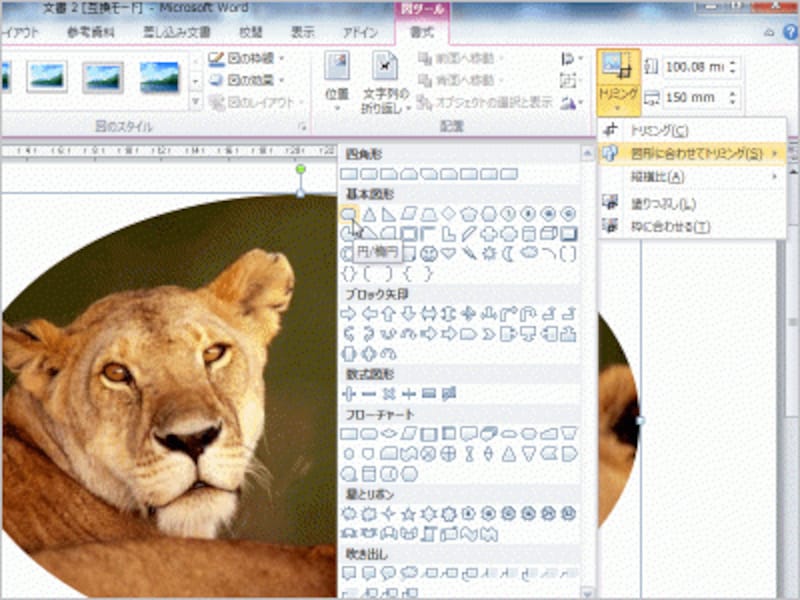This screenshot has height=600, width=800.
Task: Choose the Lightning Bolt shape
Action: 469,254
